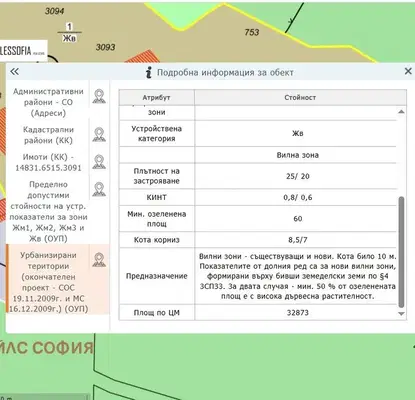Click locate icon beside Имоти (КК) 14831.6515.3091
This screenshot has height=400, width=415.
point(99,162)
